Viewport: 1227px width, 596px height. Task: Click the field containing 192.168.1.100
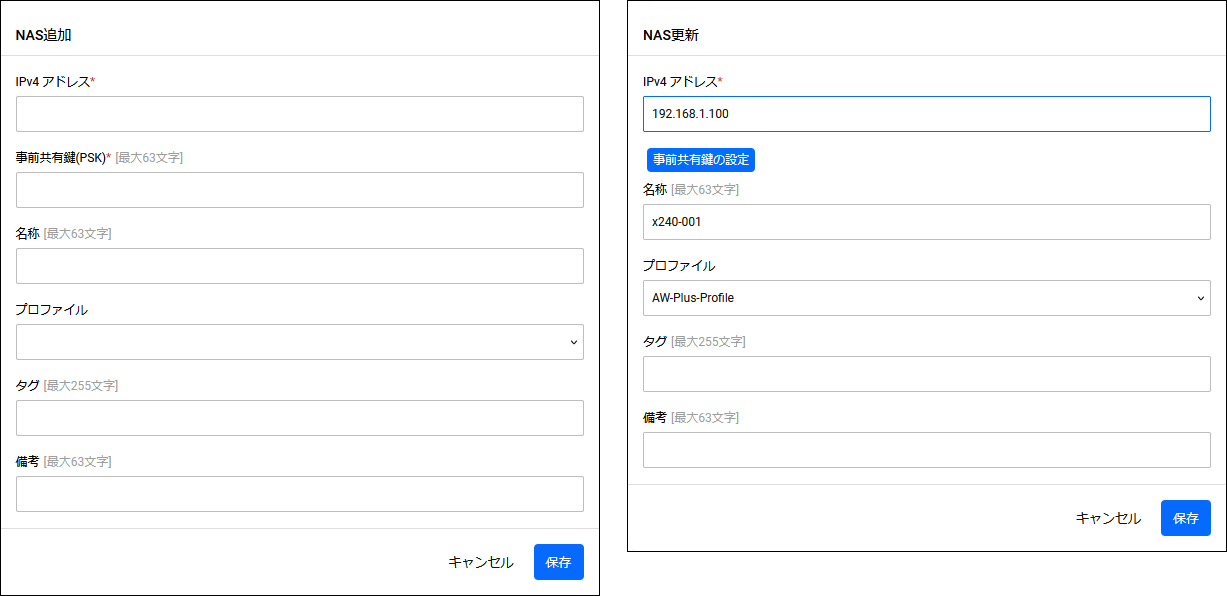coord(927,114)
